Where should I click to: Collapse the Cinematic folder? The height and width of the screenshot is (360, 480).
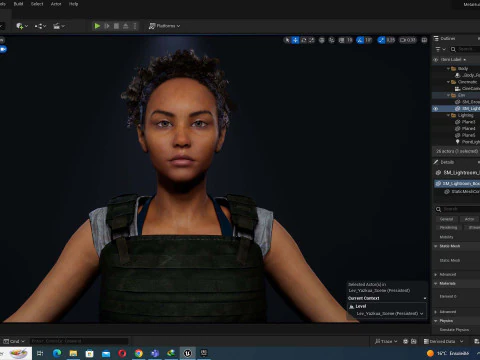pos(448,82)
